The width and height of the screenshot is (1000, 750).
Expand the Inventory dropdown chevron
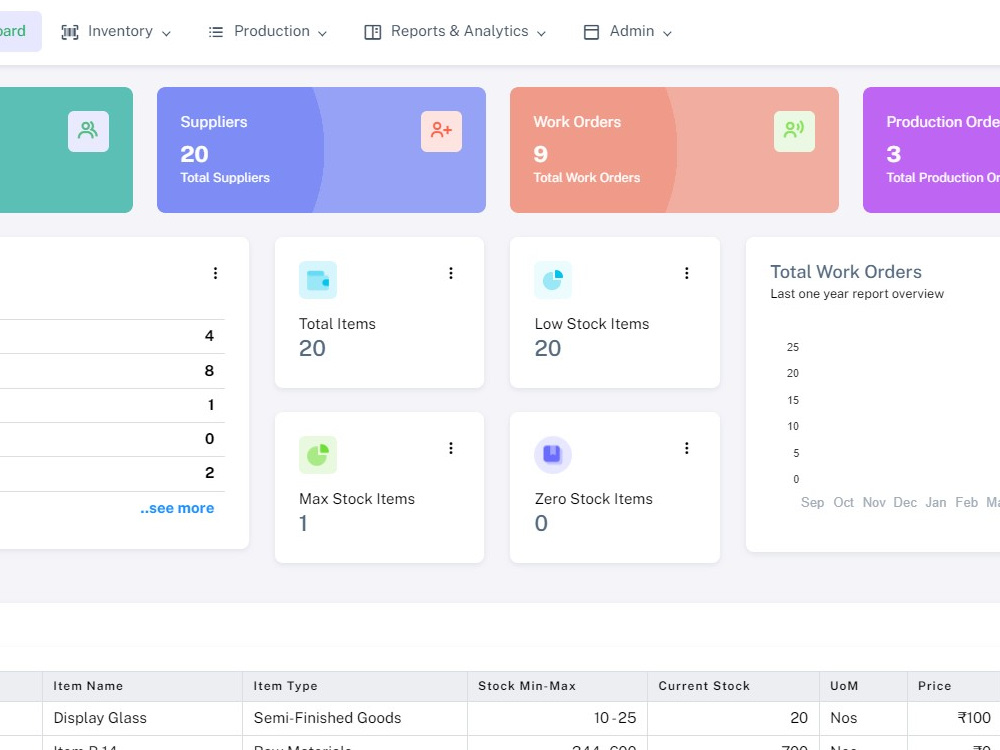[x=166, y=33]
